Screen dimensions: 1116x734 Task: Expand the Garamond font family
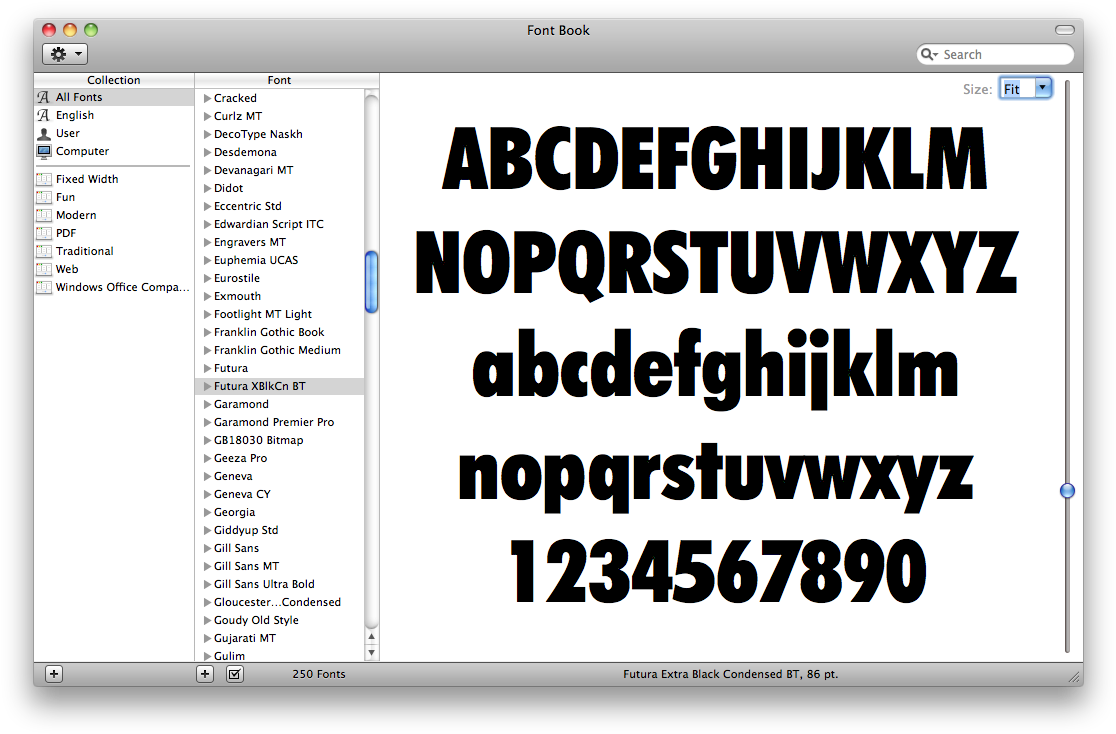tap(208, 404)
